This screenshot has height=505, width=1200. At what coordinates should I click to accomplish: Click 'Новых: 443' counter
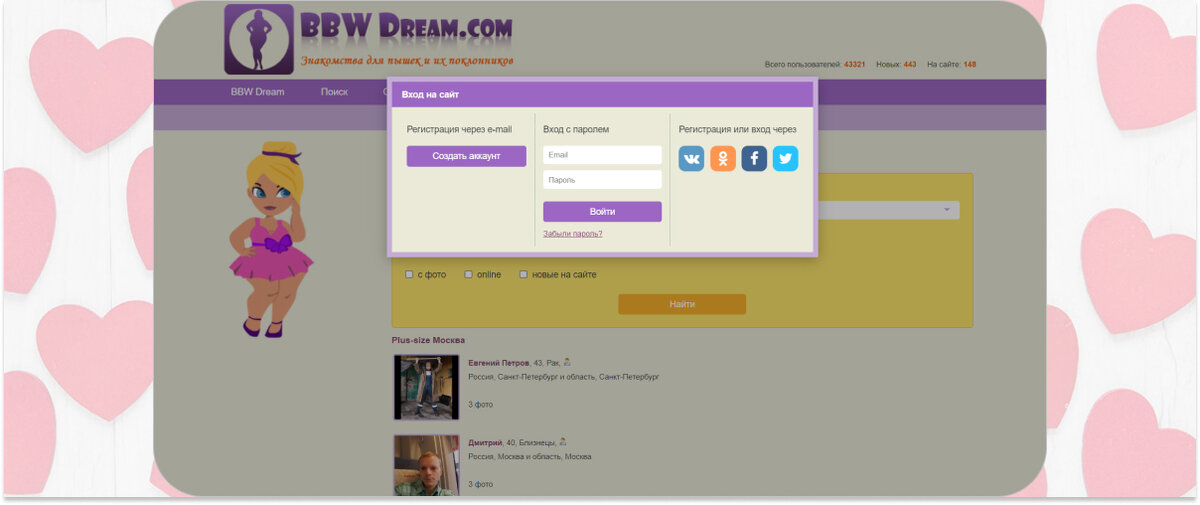click(896, 64)
